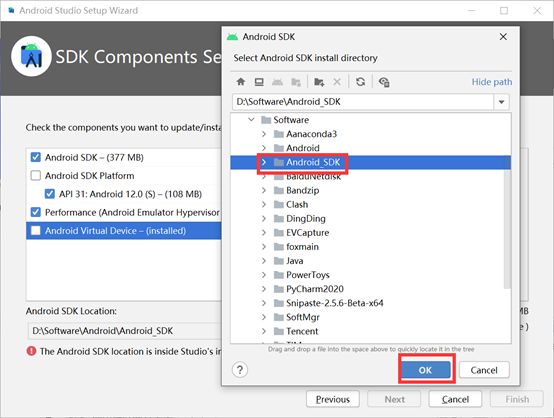Click the delete (X) toolbar icon
This screenshot has height=418, width=554.
click(x=337, y=82)
